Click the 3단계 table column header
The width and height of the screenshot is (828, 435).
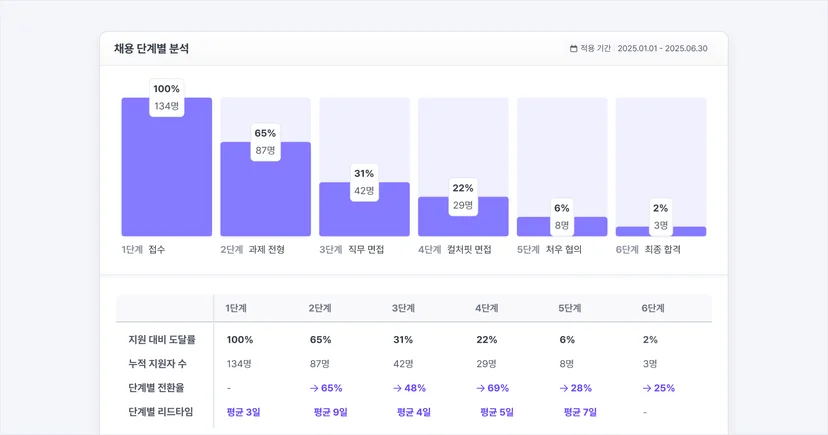coord(403,308)
